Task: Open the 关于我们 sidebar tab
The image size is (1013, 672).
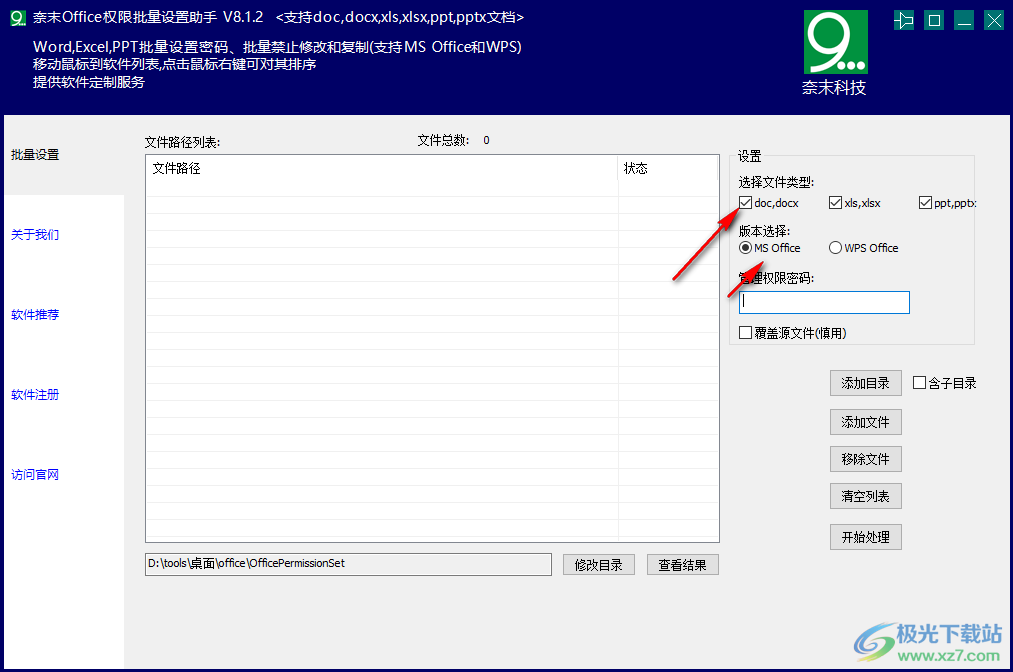Action: [36, 235]
